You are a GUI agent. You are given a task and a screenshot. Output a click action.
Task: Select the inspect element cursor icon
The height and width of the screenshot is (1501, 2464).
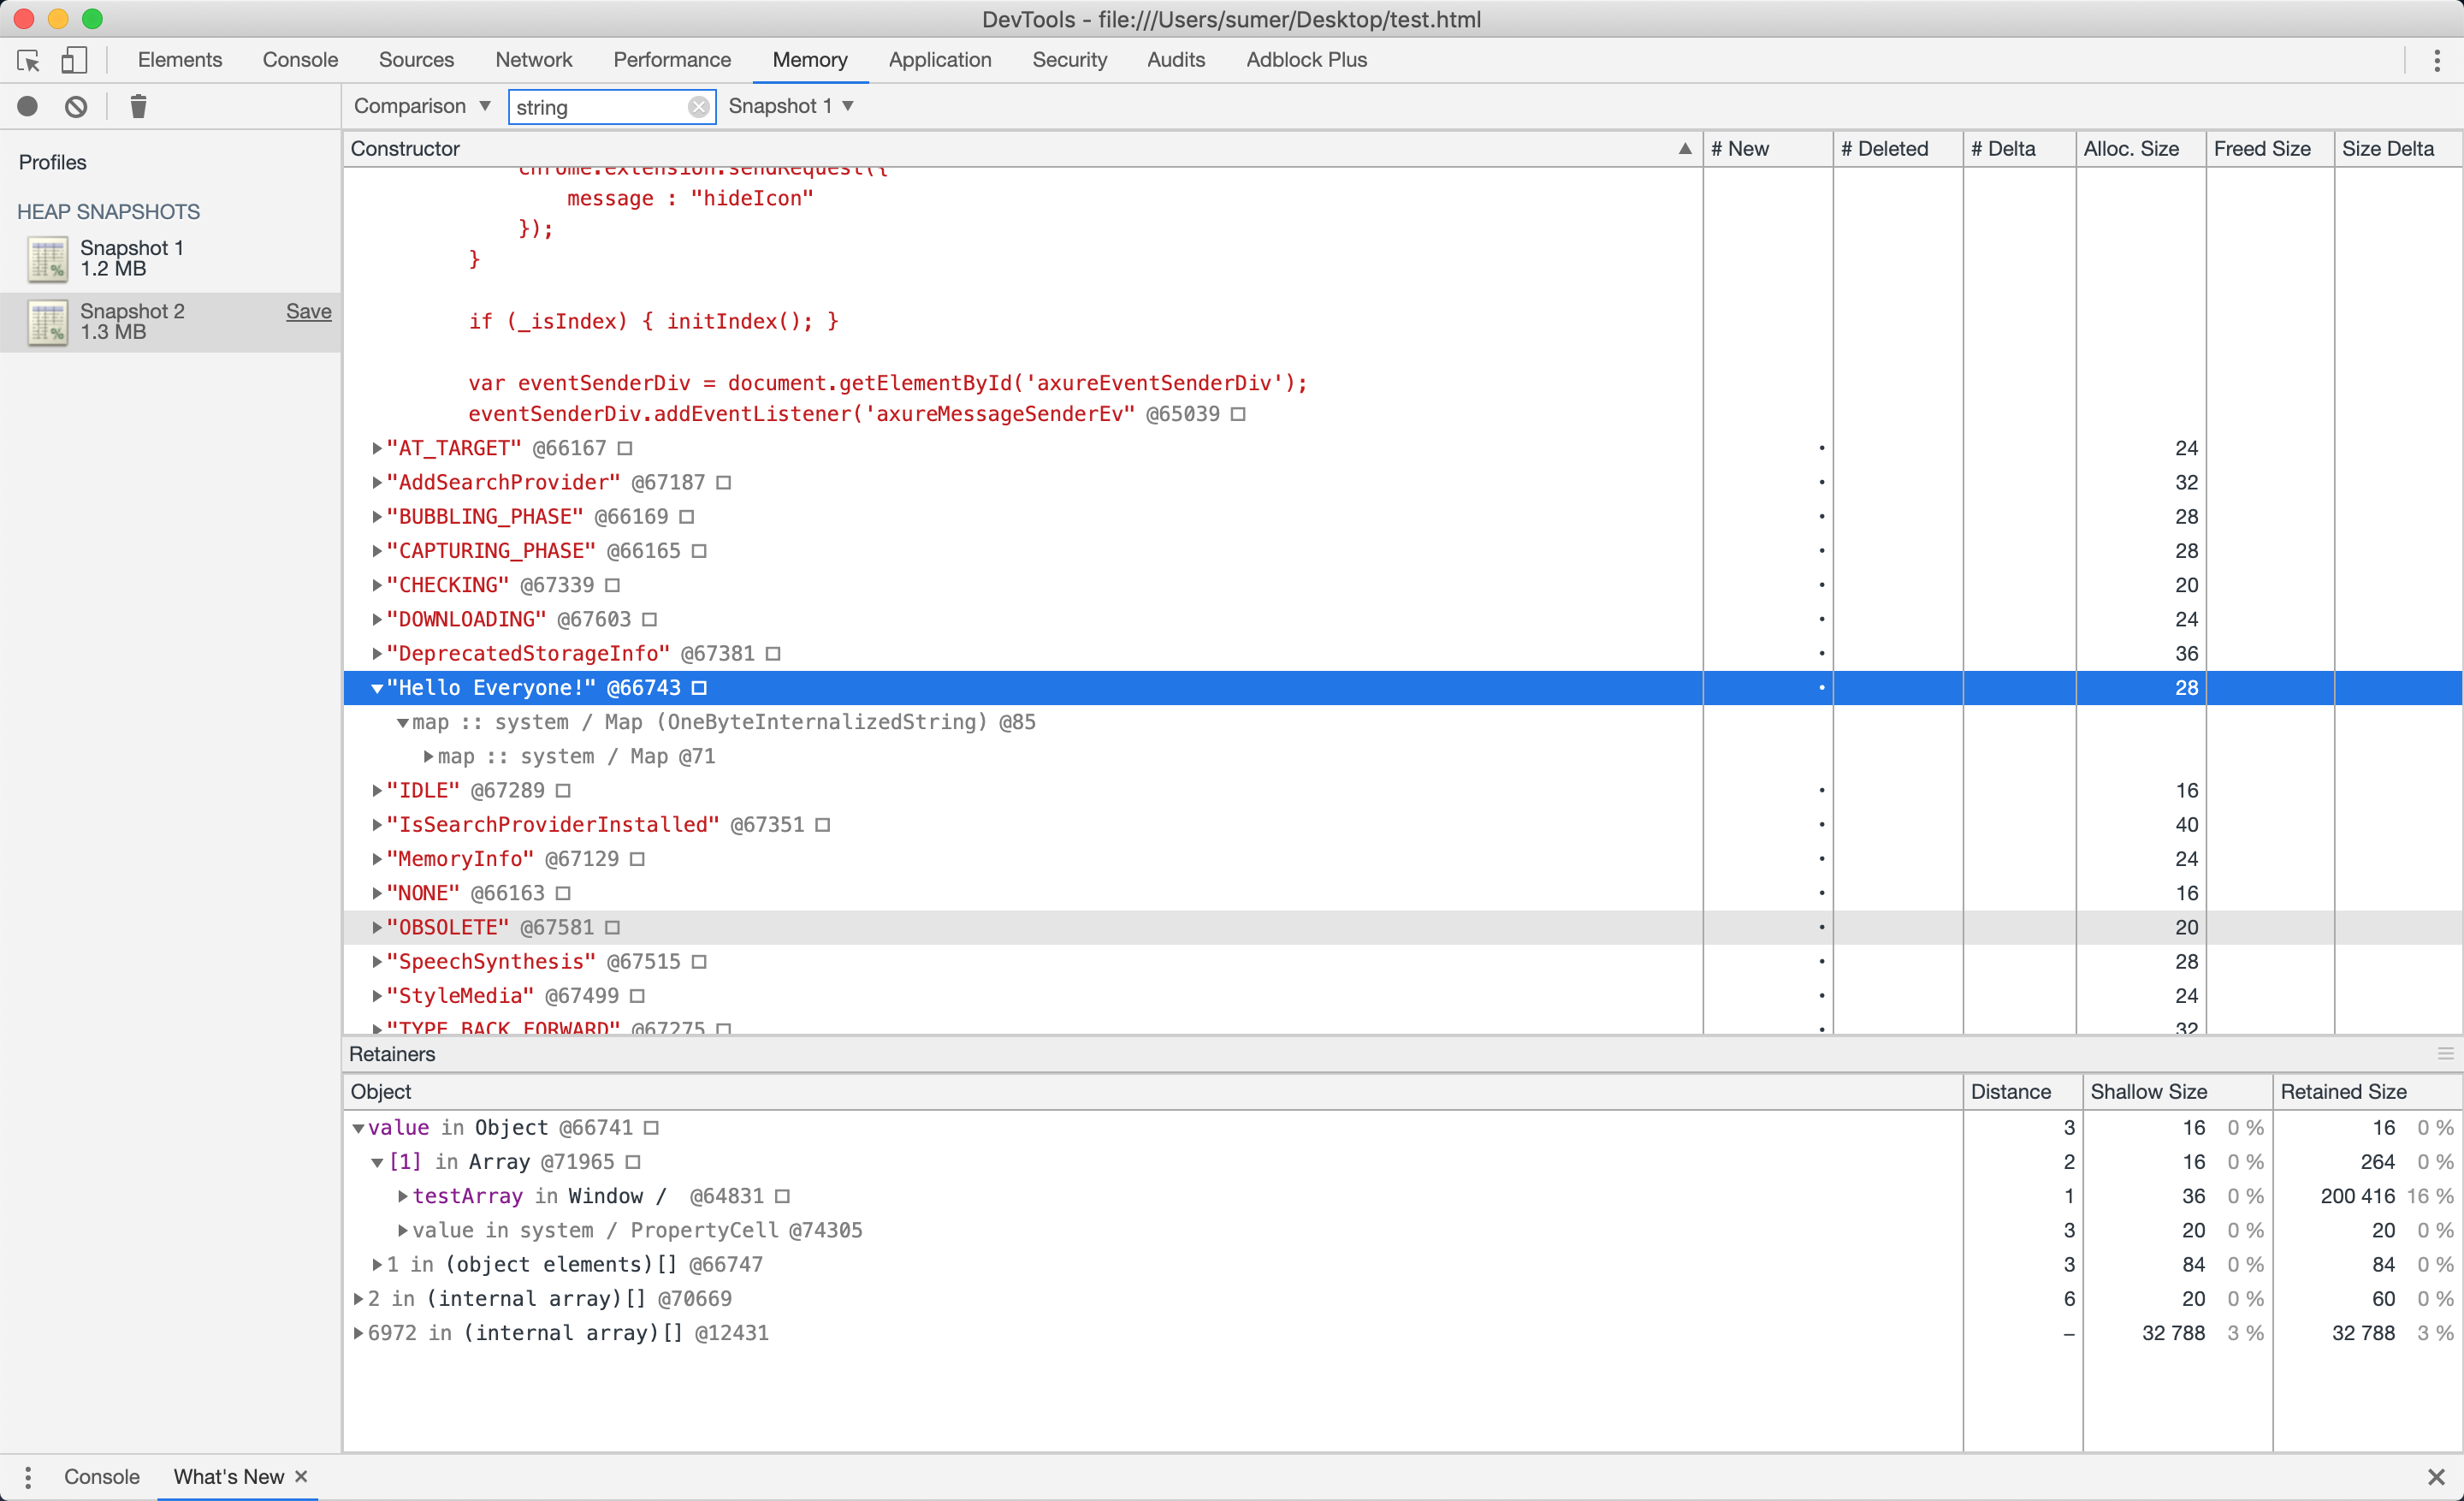pyautogui.click(x=28, y=60)
